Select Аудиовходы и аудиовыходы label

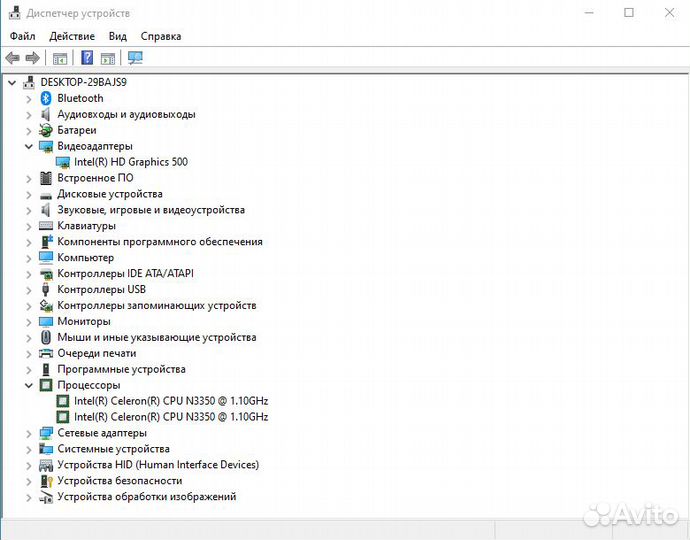pos(126,114)
